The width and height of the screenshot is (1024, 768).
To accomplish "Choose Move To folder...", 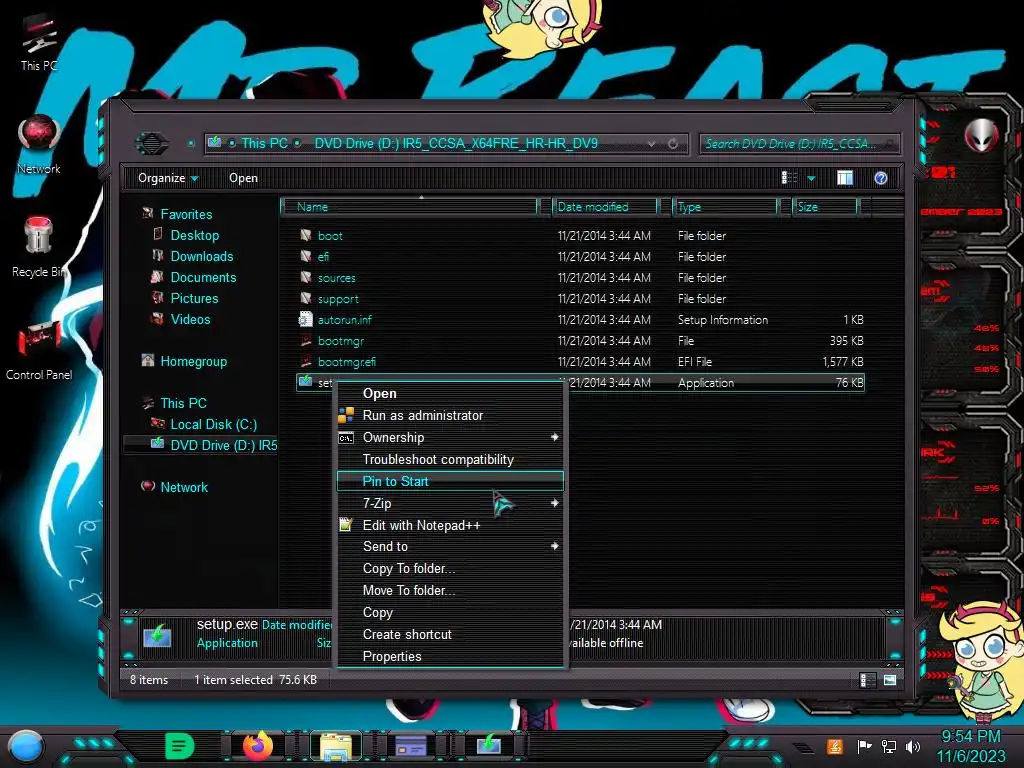I will tap(450, 590).
